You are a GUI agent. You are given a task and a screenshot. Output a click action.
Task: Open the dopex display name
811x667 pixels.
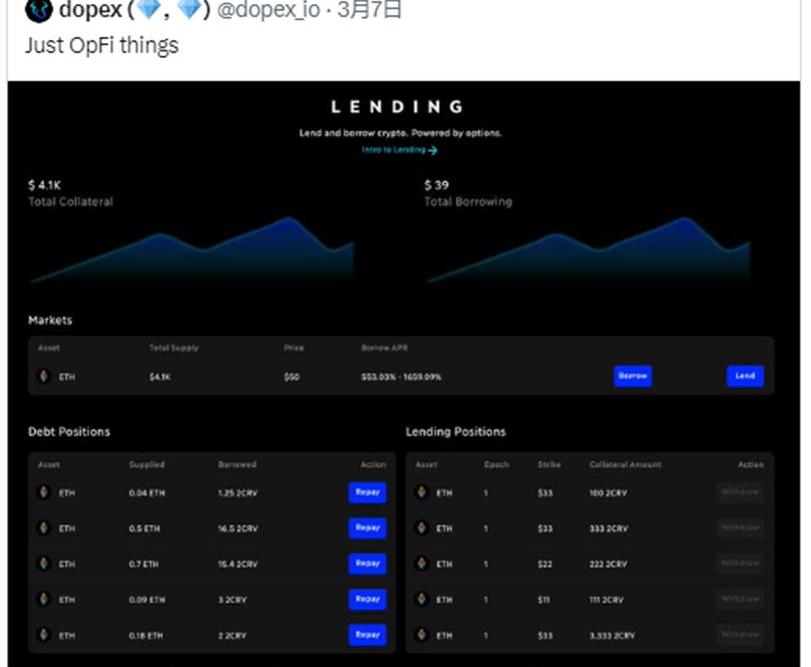(x=134, y=9)
